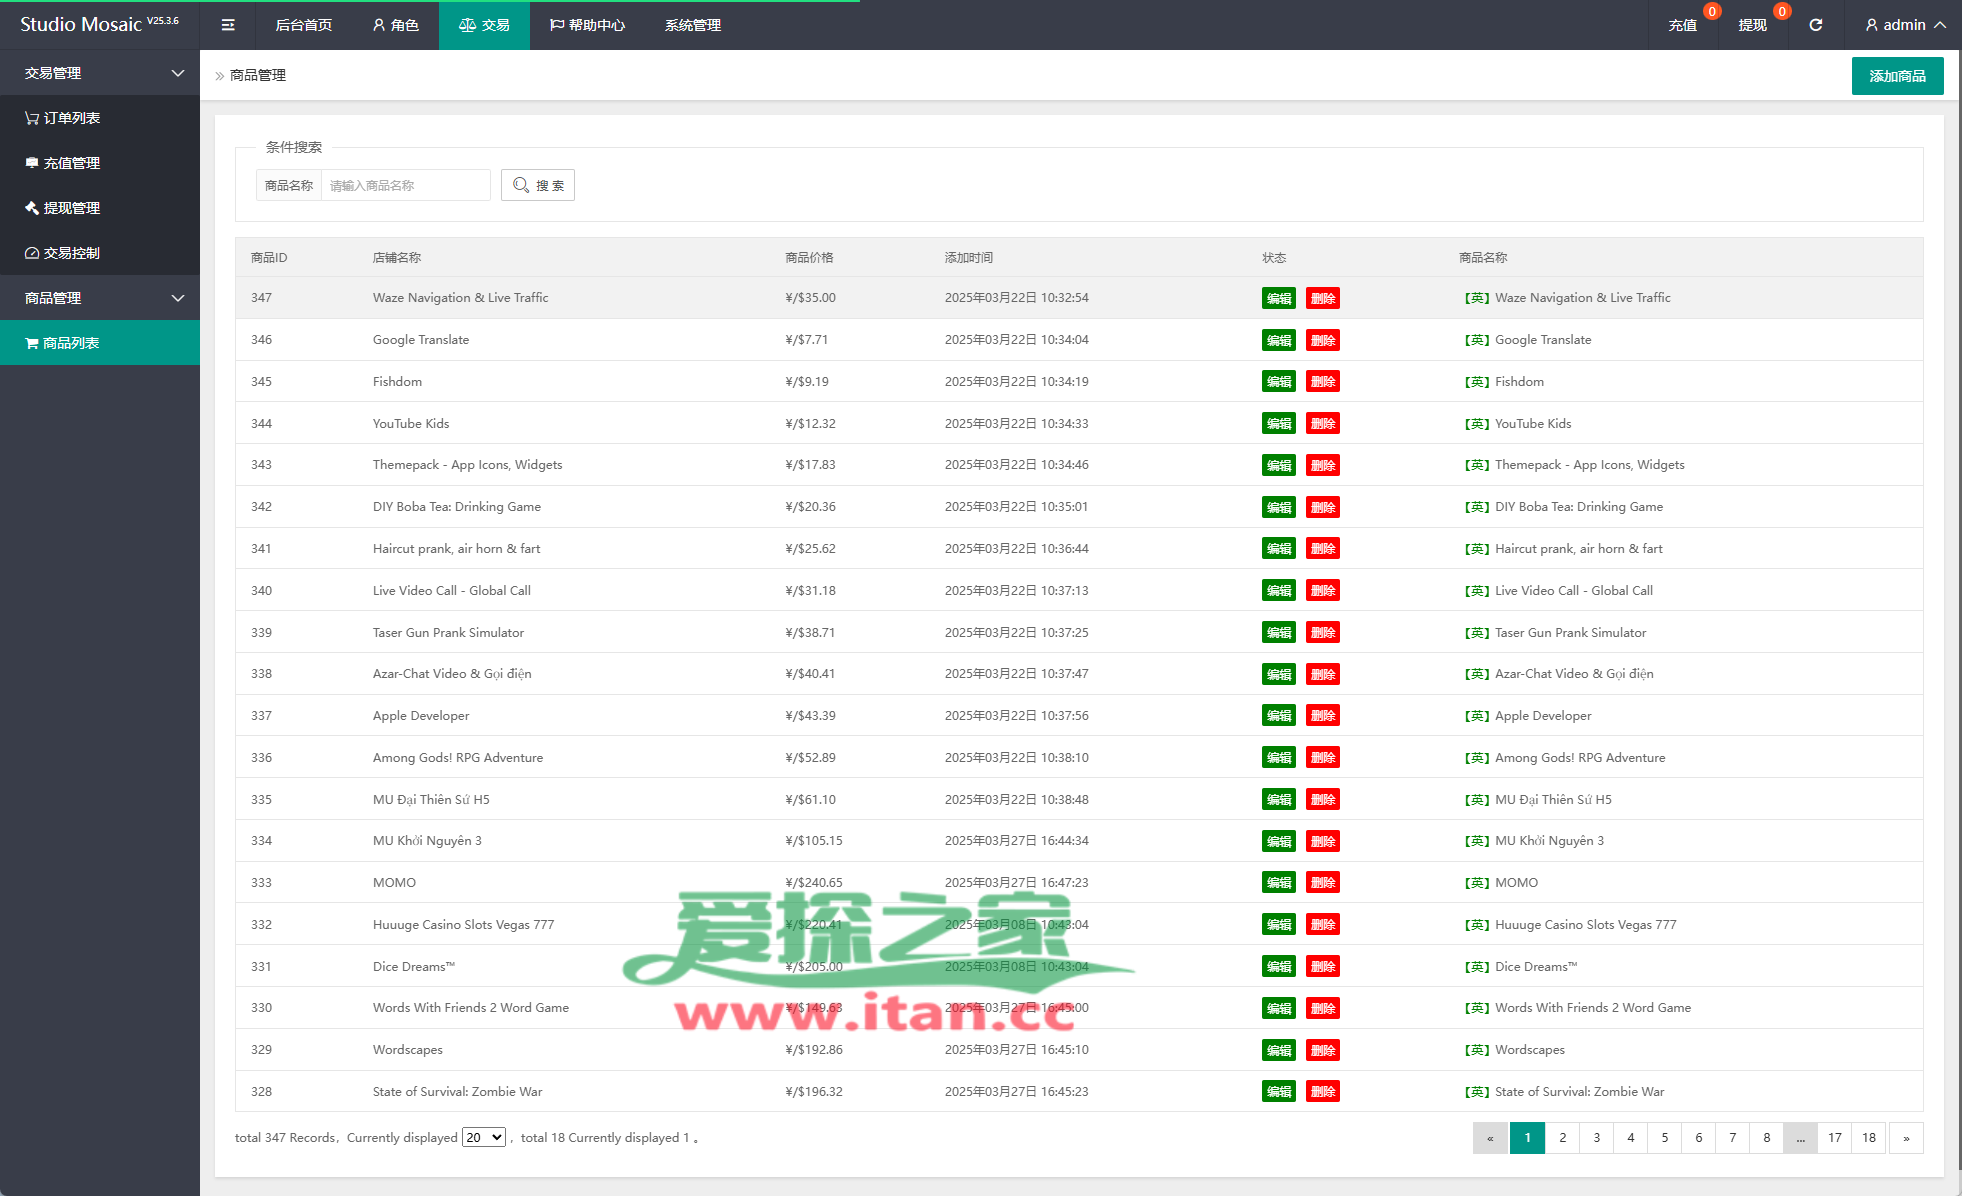Delete the Waze Navigation & Live Traffic product
Viewport: 1962px width, 1196px height.
[1323, 298]
